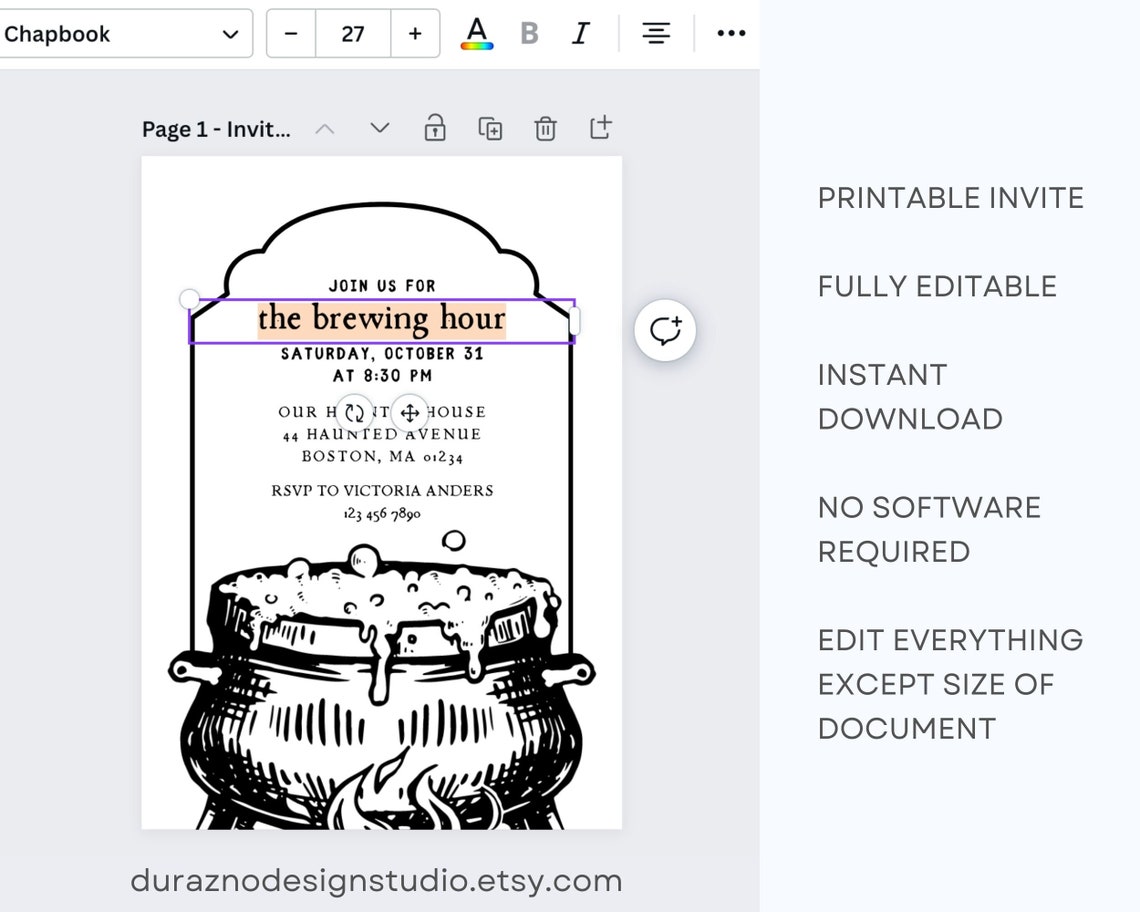Decrease font size with the minus control
Screen dimensions: 1140x912
tap(290, 32)
